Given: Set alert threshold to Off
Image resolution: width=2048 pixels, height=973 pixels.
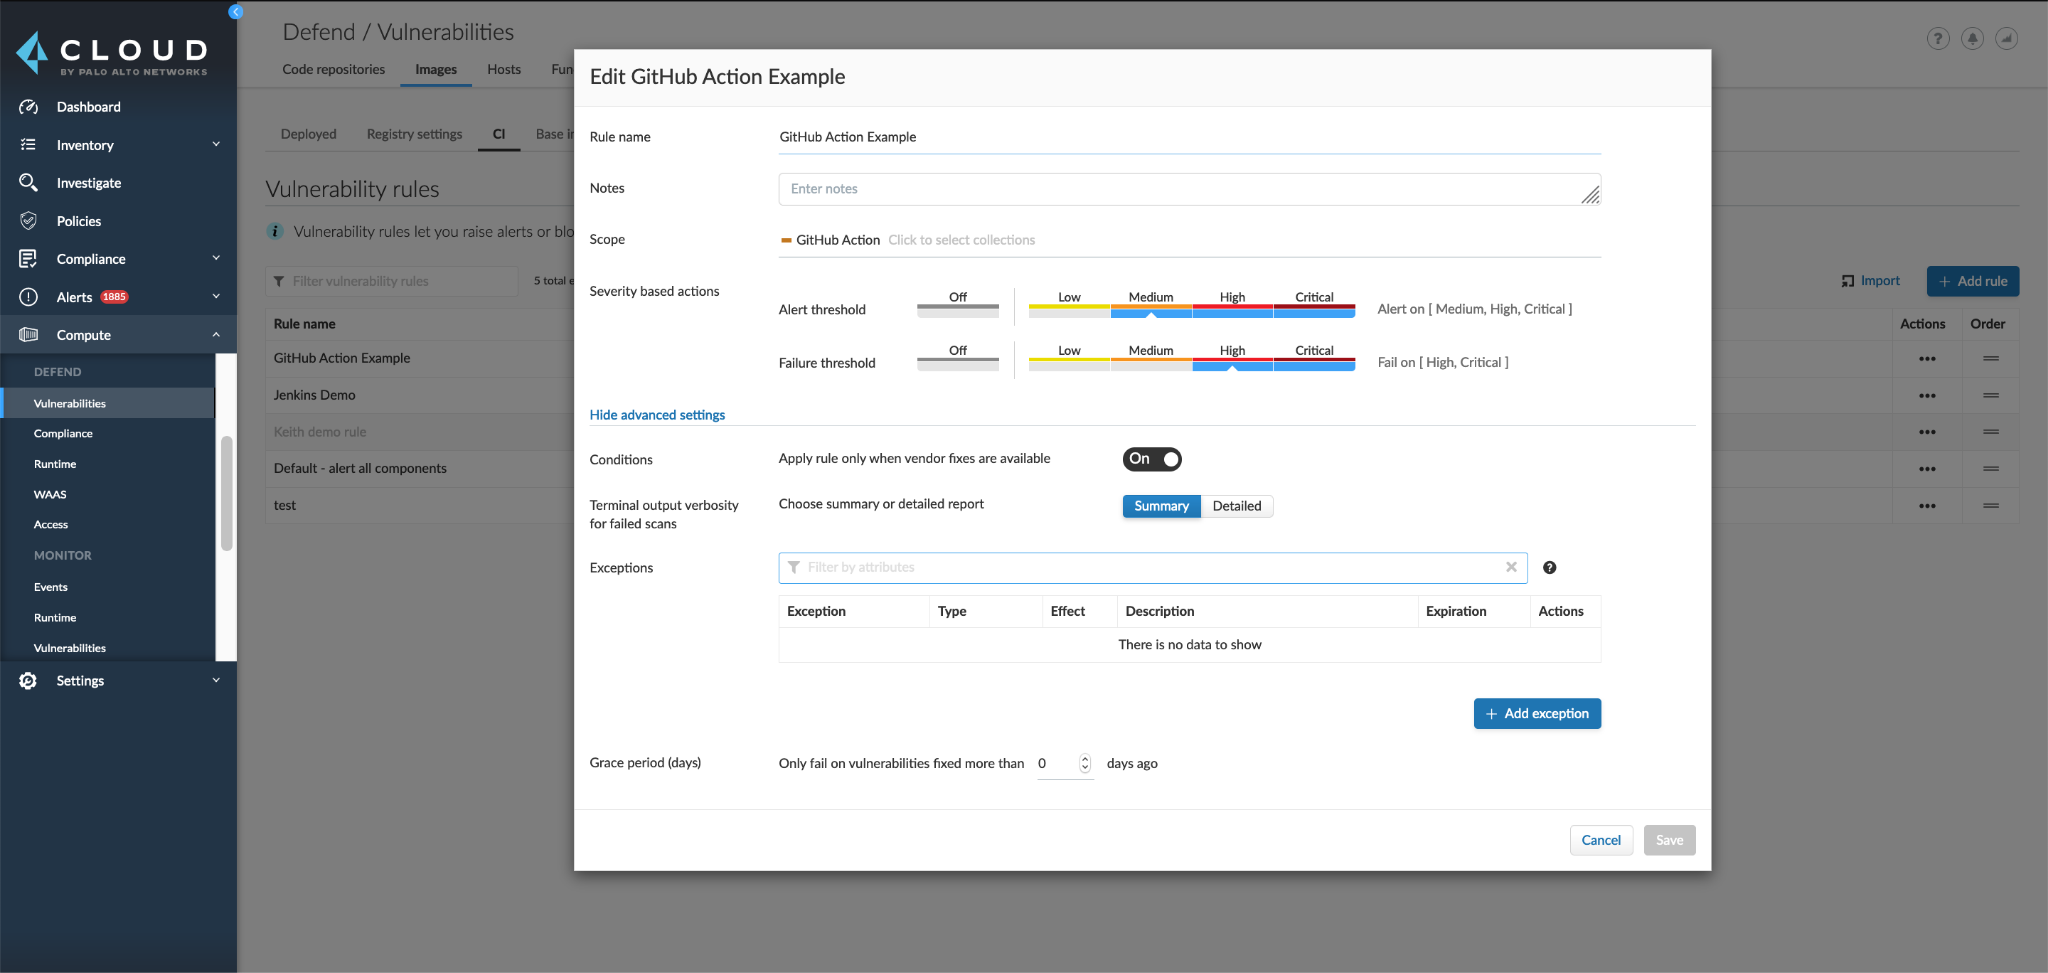Looking at the screenshot, I should [x=958, y=304].
